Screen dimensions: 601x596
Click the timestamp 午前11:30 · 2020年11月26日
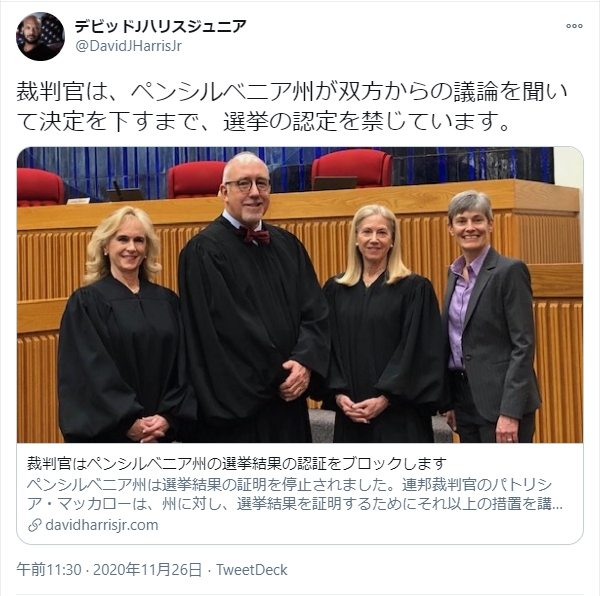[x=109, y=570]
